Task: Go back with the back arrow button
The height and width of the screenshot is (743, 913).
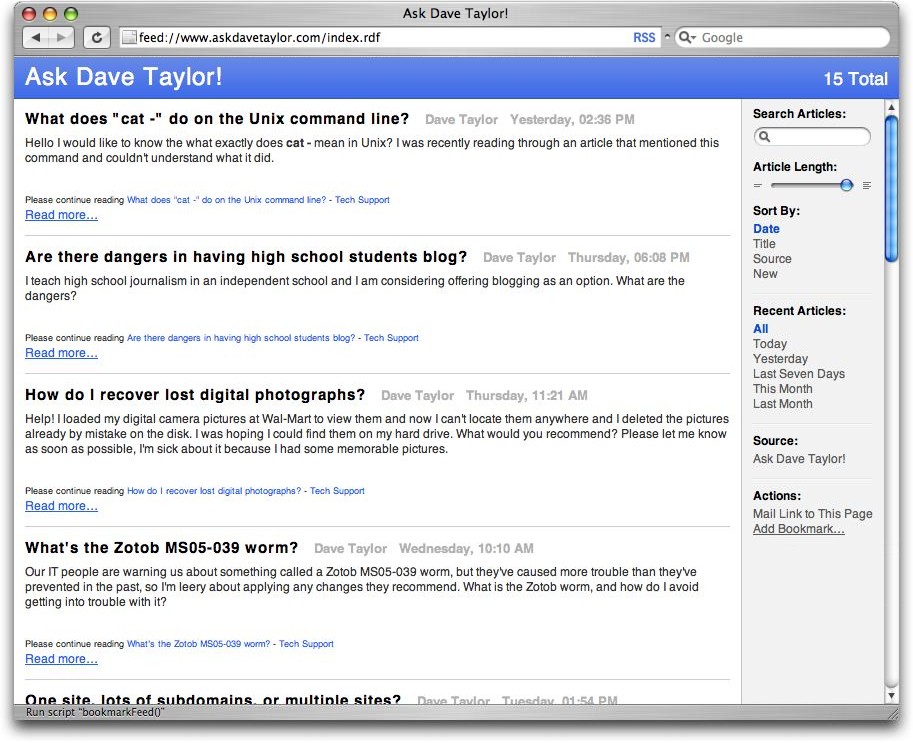Action: (x=36, y=38)
